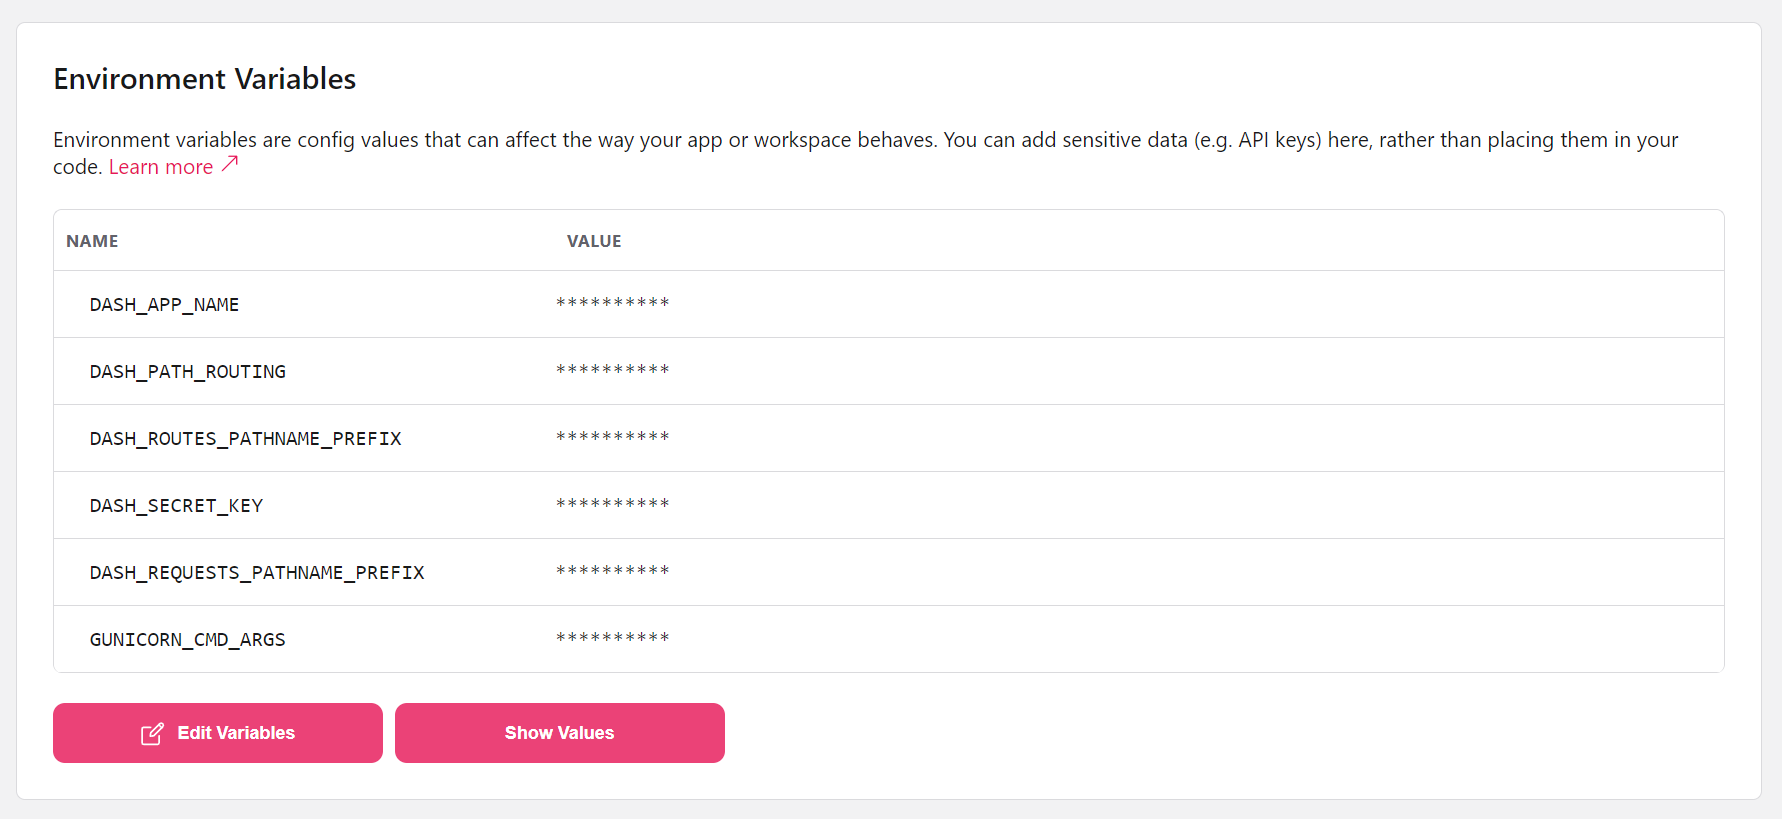Select the DASH_PATH_ROUTING variable name
1782x819 pixels.
point(187,371)
